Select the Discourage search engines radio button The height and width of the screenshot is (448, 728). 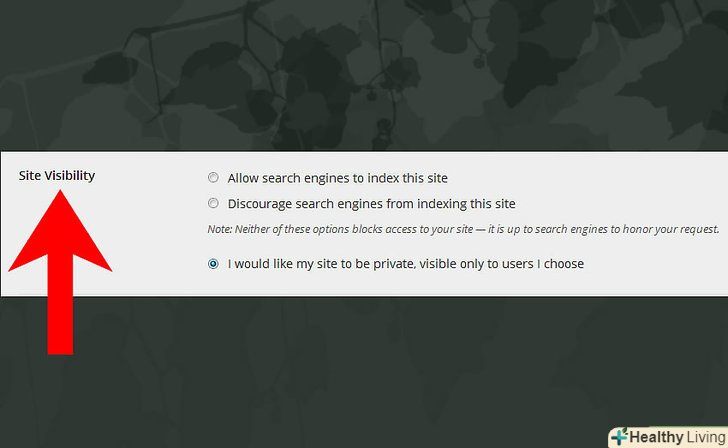coord(213,204)
